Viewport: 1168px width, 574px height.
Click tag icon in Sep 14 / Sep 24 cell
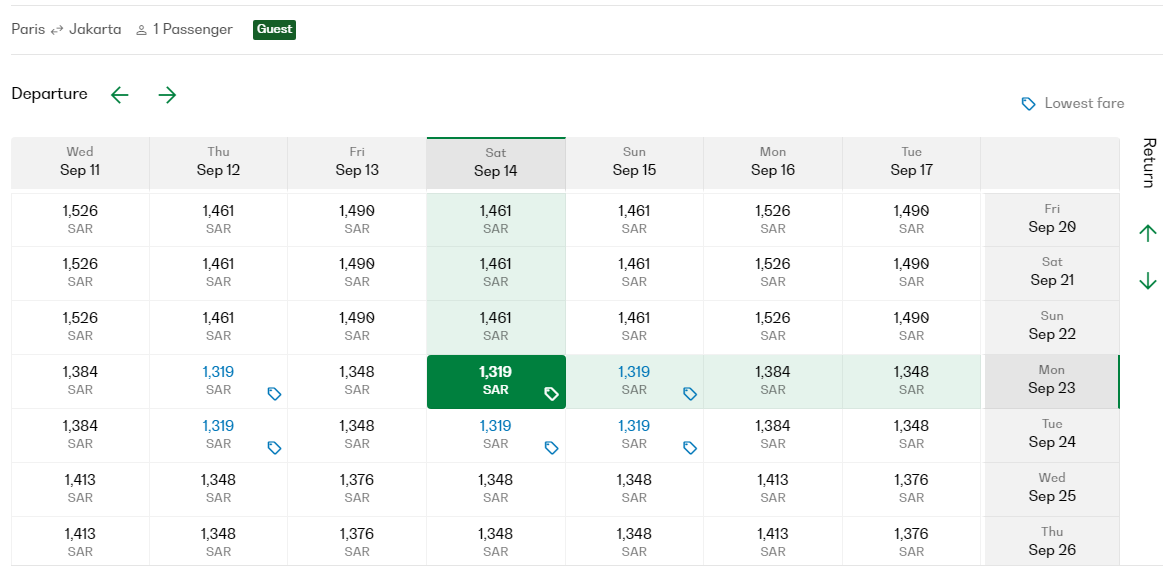coord(551,447)
